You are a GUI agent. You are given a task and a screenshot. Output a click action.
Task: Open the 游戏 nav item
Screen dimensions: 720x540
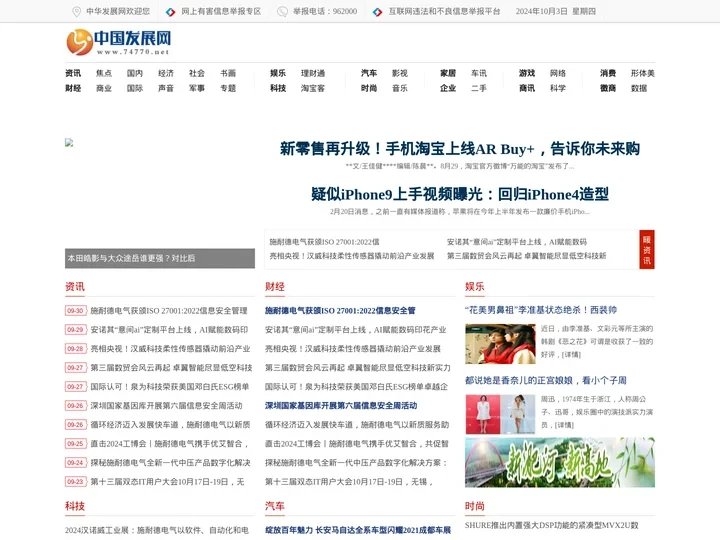(527, 73)
